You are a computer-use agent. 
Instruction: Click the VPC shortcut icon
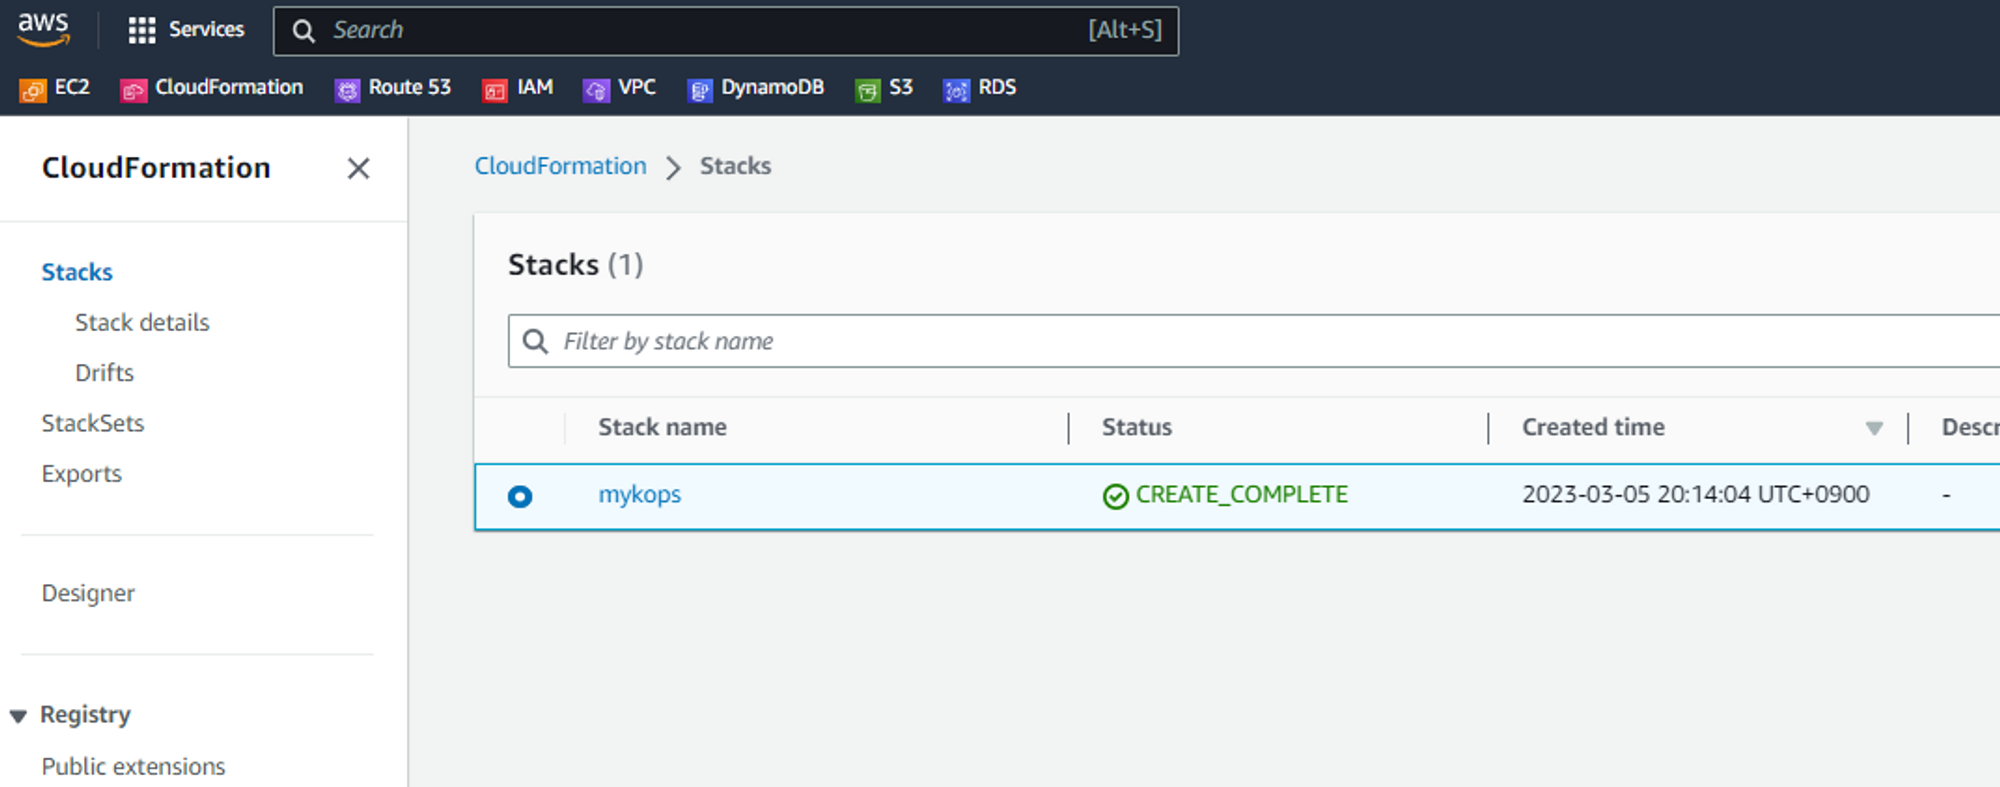pos(596,90)
